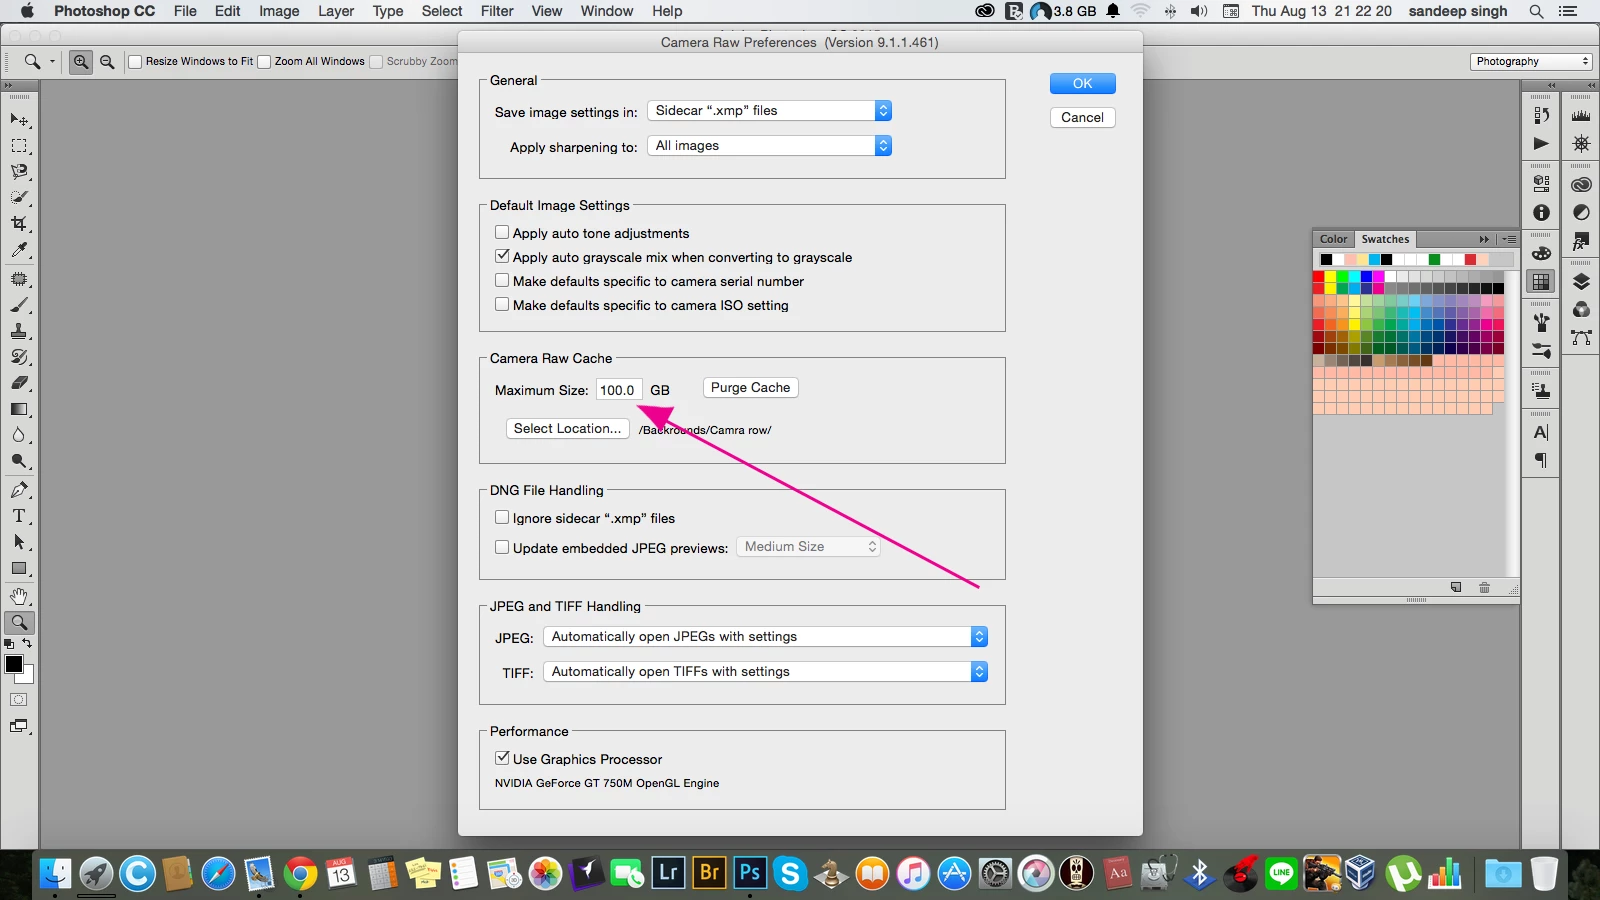Click the Select Location... button
Viewport: 1600px width, 900px height.
[567, 429]
